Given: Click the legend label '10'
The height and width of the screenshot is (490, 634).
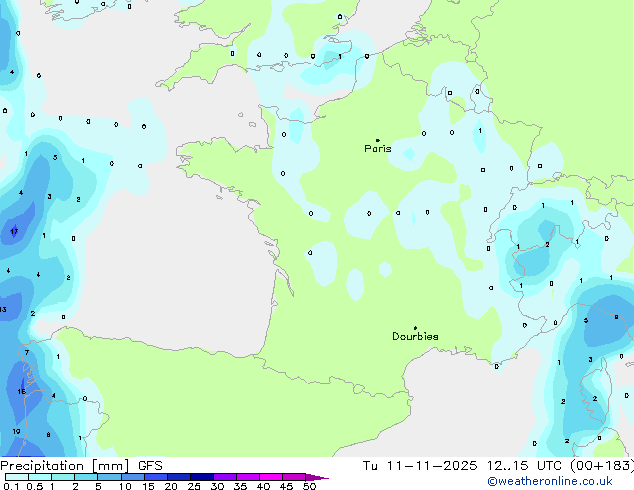Looking at the screenshot, I should click(x=125, y=486).
